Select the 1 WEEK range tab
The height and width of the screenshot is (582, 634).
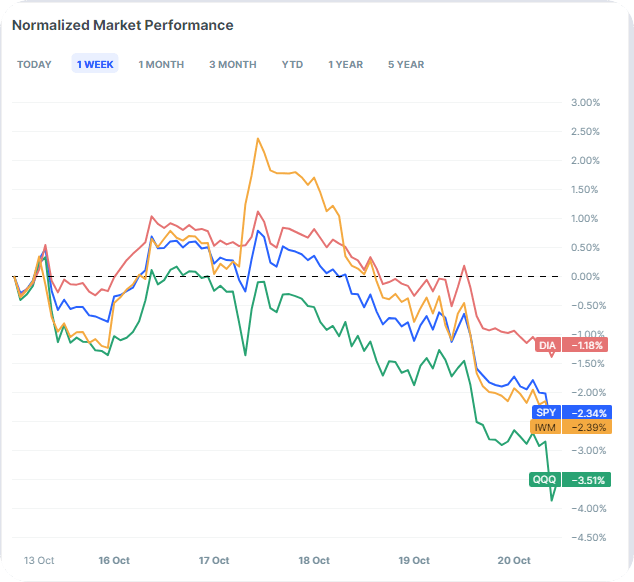95,64
